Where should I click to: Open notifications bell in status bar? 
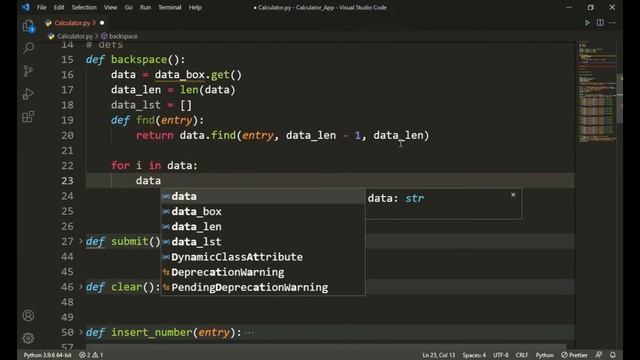[x=613, y=355]
